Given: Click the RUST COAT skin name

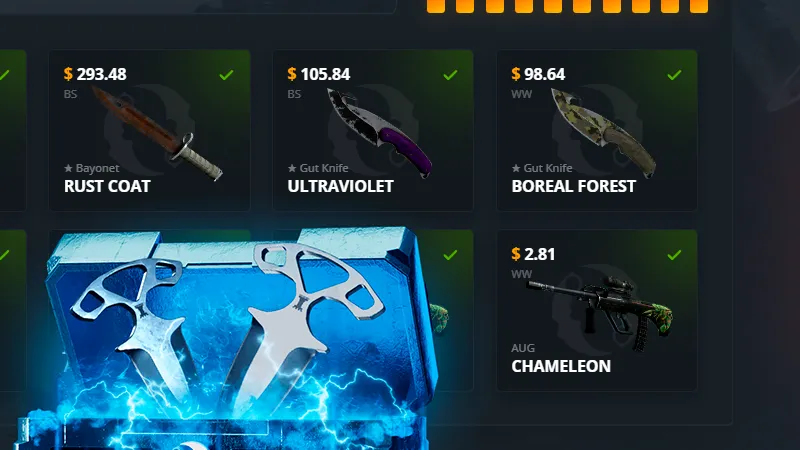Looking at the screenshot, I should pyautogui.click(x=107, y=186).
